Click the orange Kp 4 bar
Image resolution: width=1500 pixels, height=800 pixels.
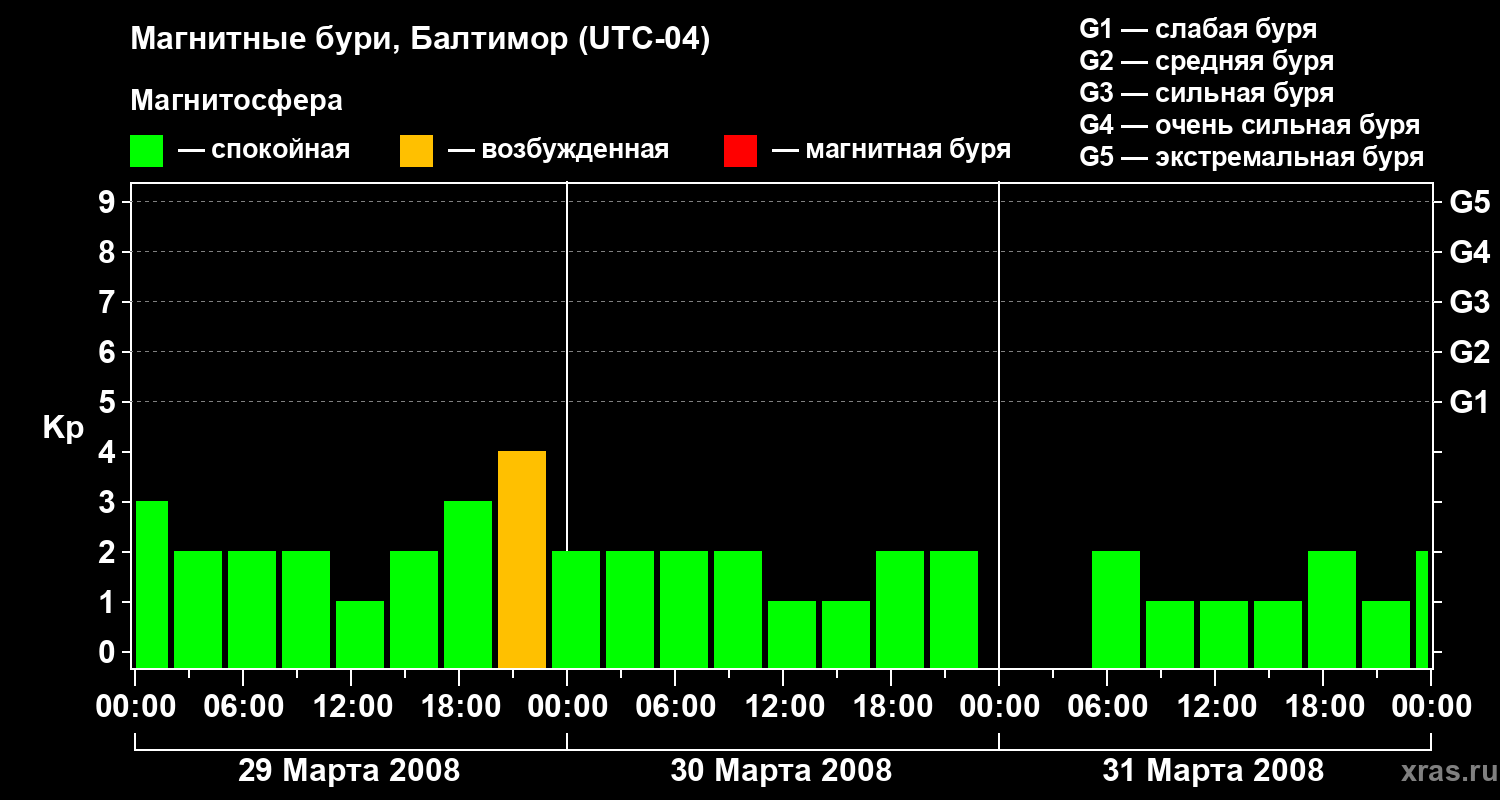pos(522,559)
